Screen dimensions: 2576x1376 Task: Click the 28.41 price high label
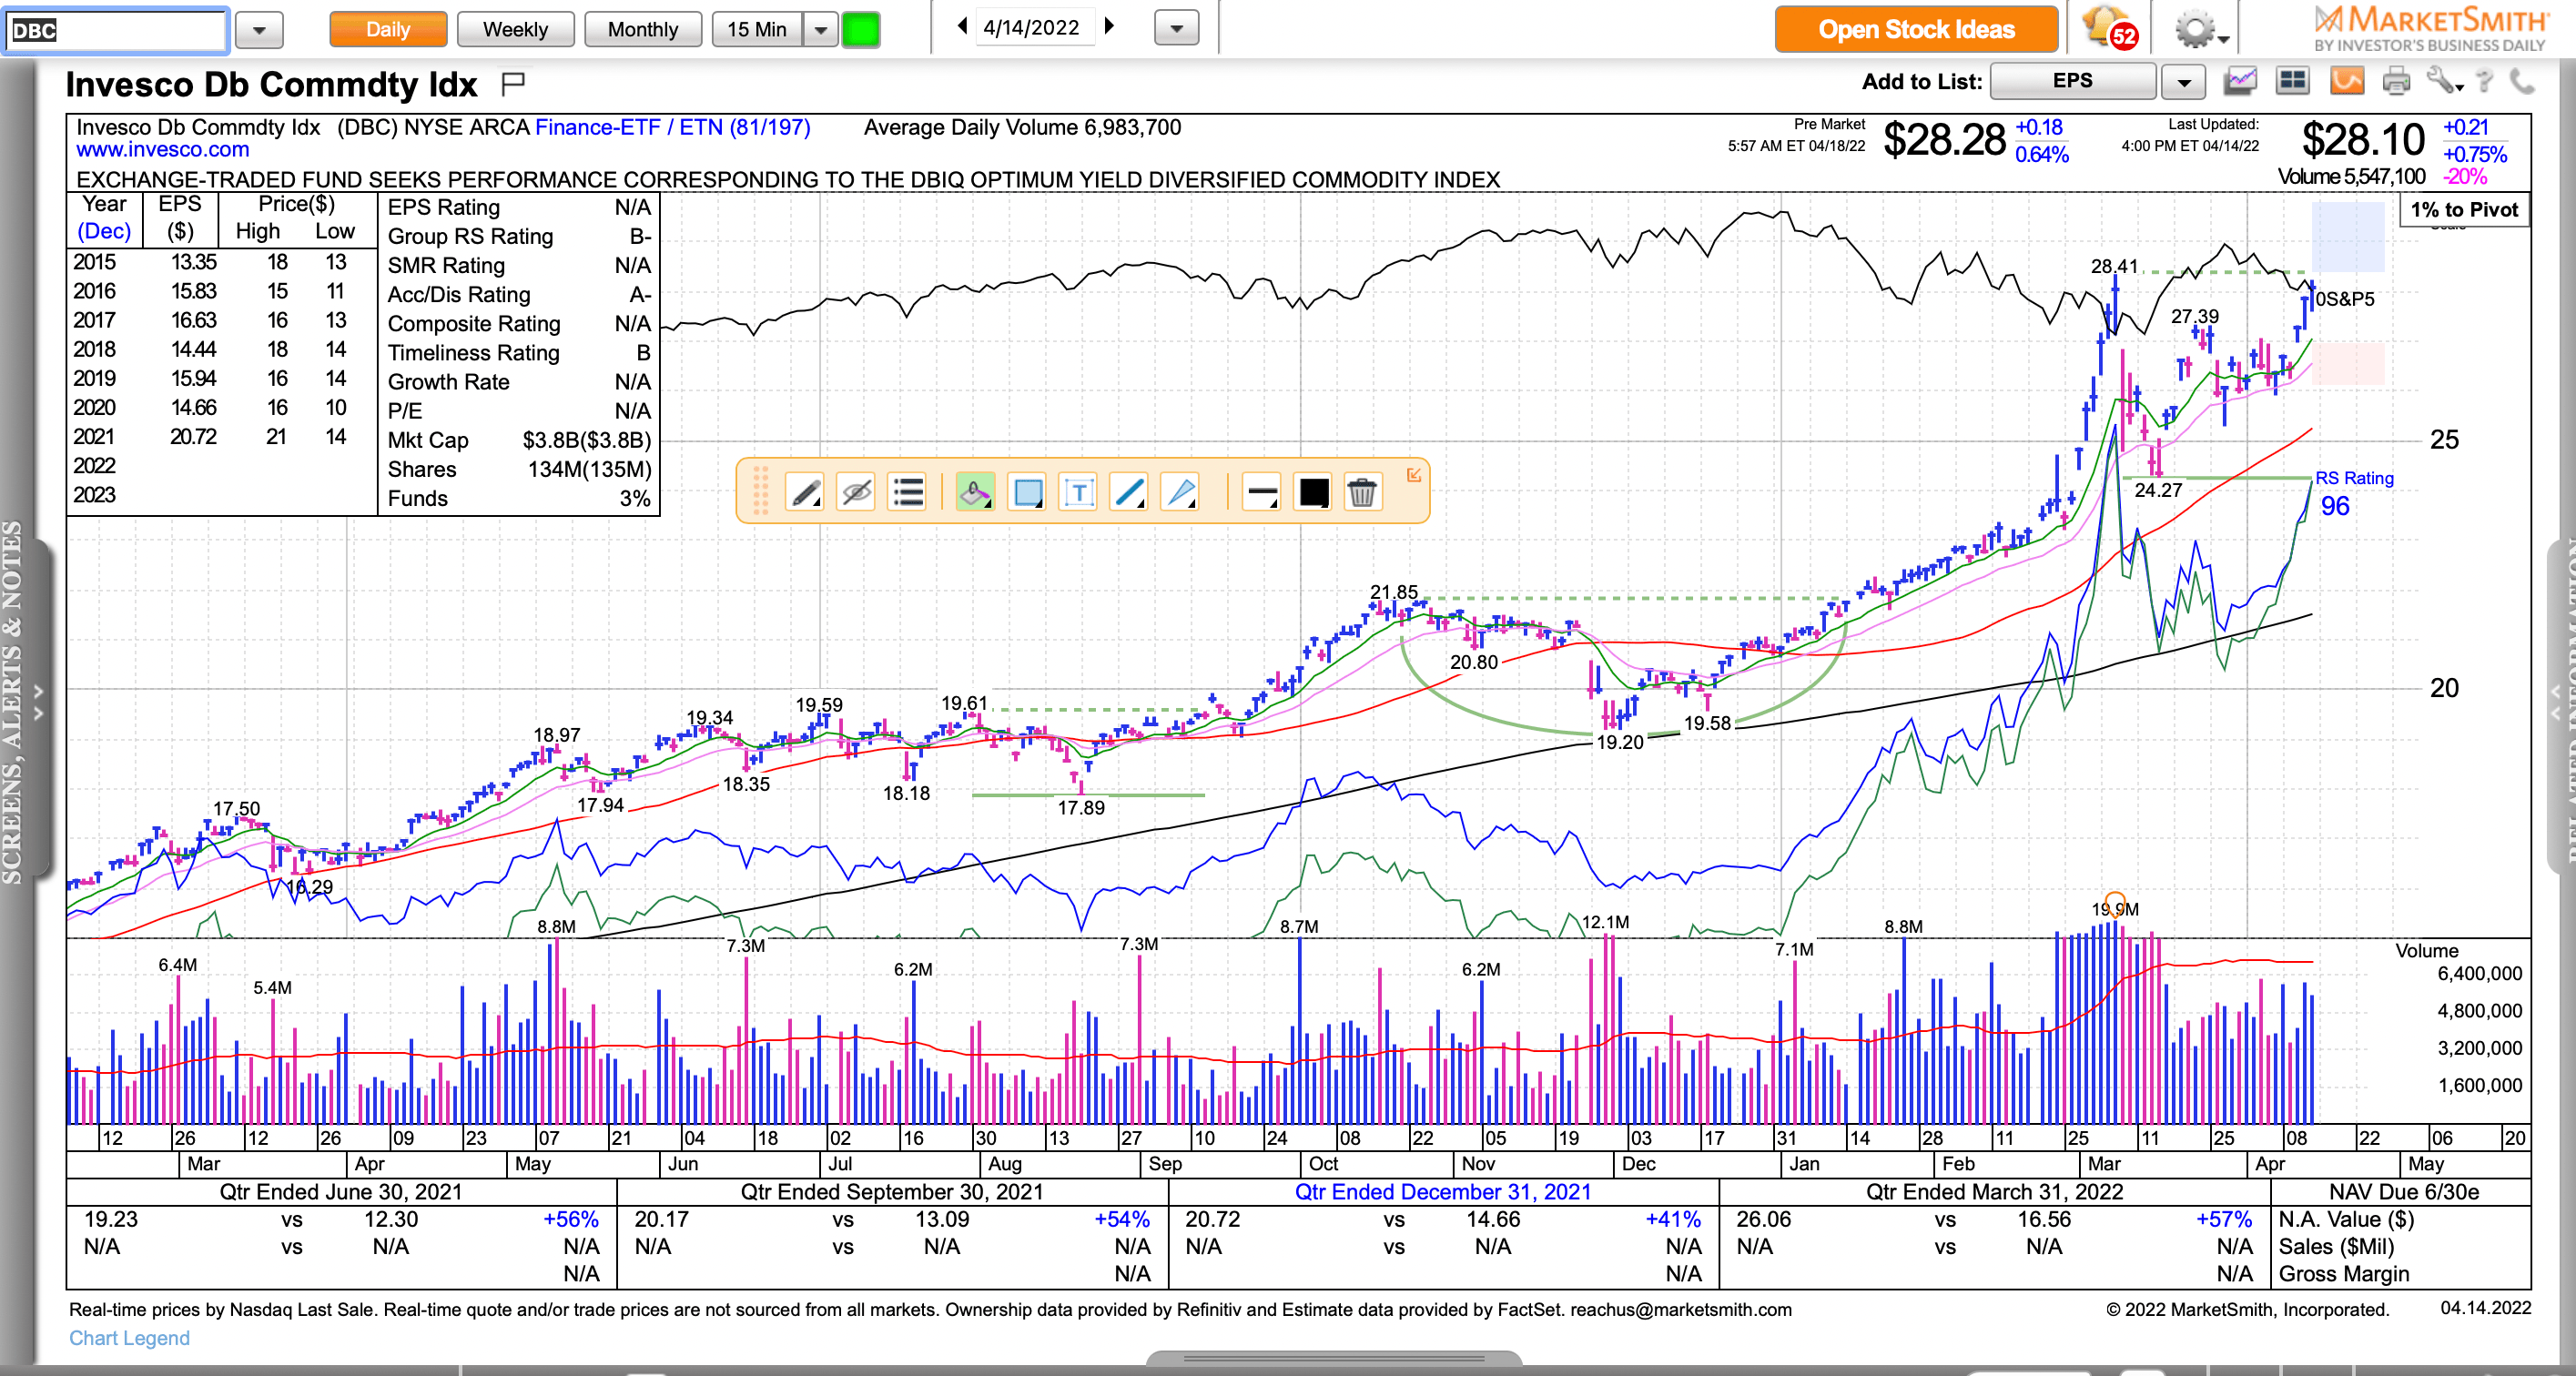(2114, 266)
